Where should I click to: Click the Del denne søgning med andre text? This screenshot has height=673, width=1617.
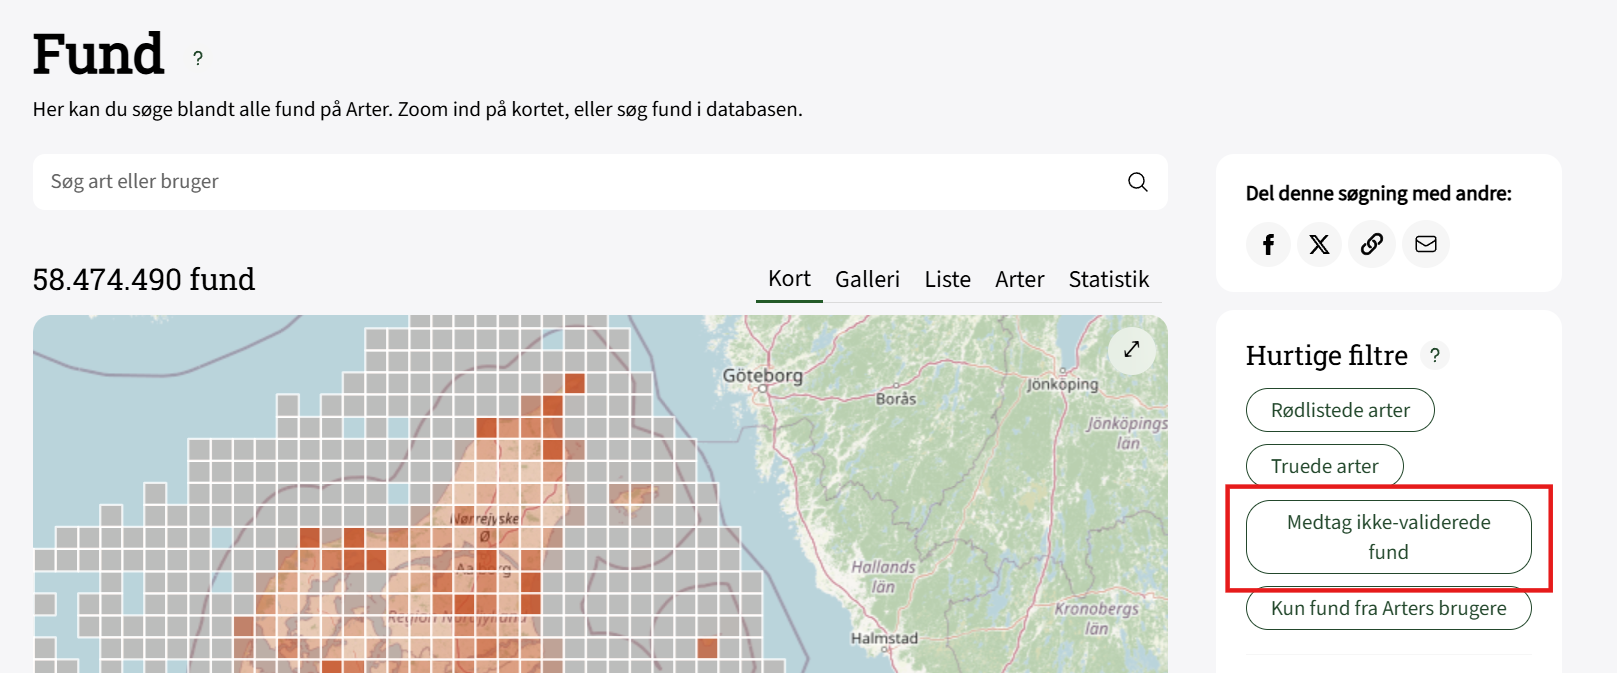[x=1379, y=193]
